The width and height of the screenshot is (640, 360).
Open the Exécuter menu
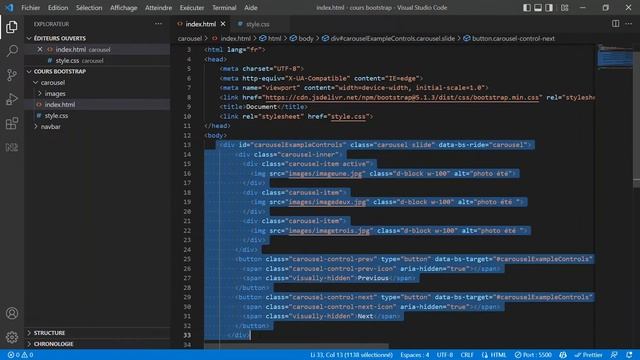tap(192, 7)
